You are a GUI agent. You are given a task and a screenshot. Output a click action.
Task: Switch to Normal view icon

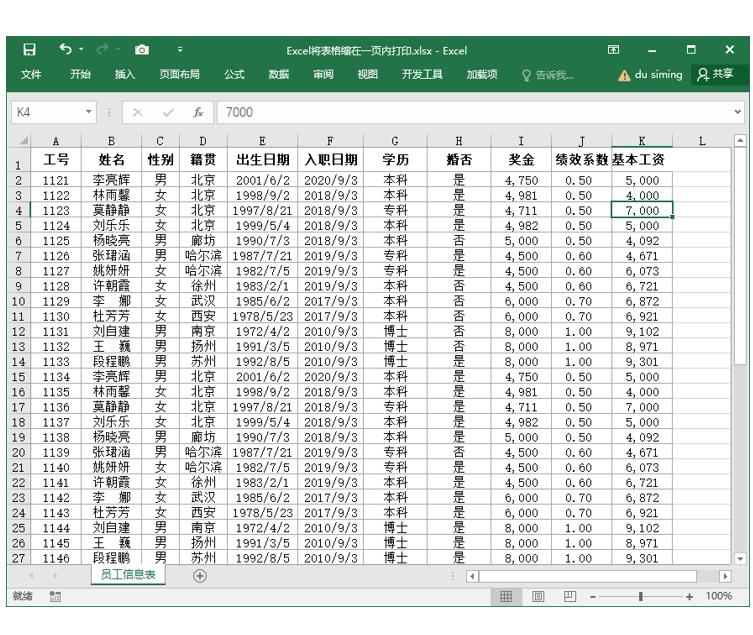tap(506, 597)
